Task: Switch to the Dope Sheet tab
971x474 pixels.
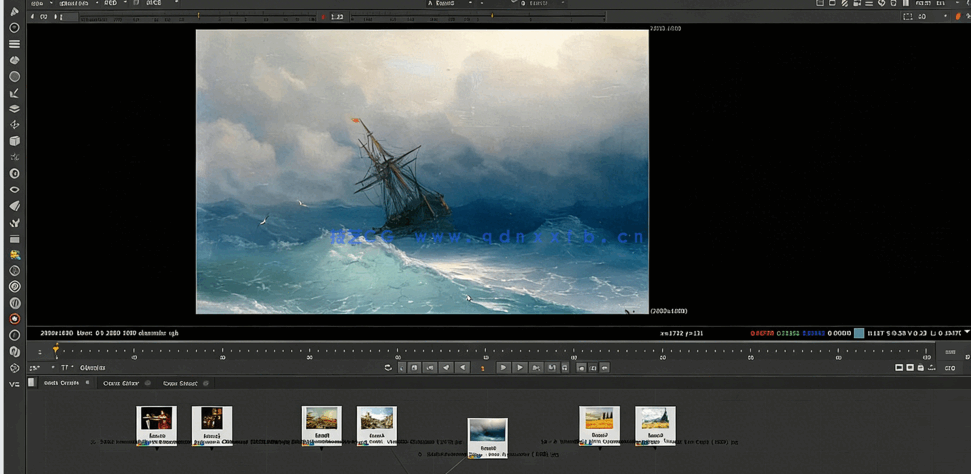Action: [x=181, y=383]
